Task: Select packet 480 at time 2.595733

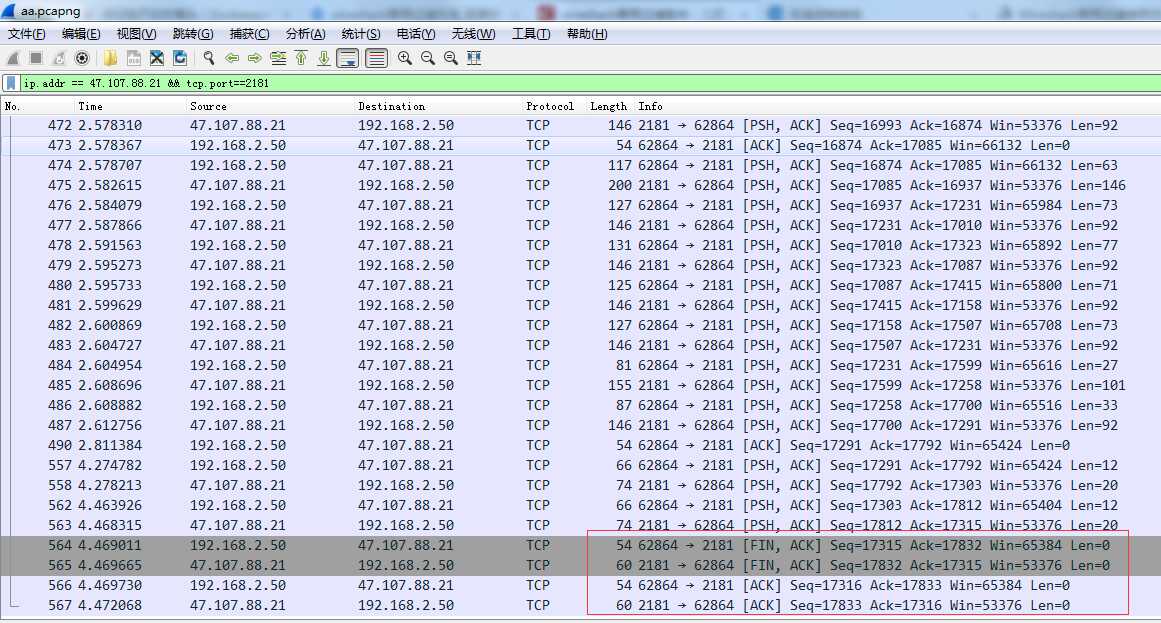Action: [580, 285]
